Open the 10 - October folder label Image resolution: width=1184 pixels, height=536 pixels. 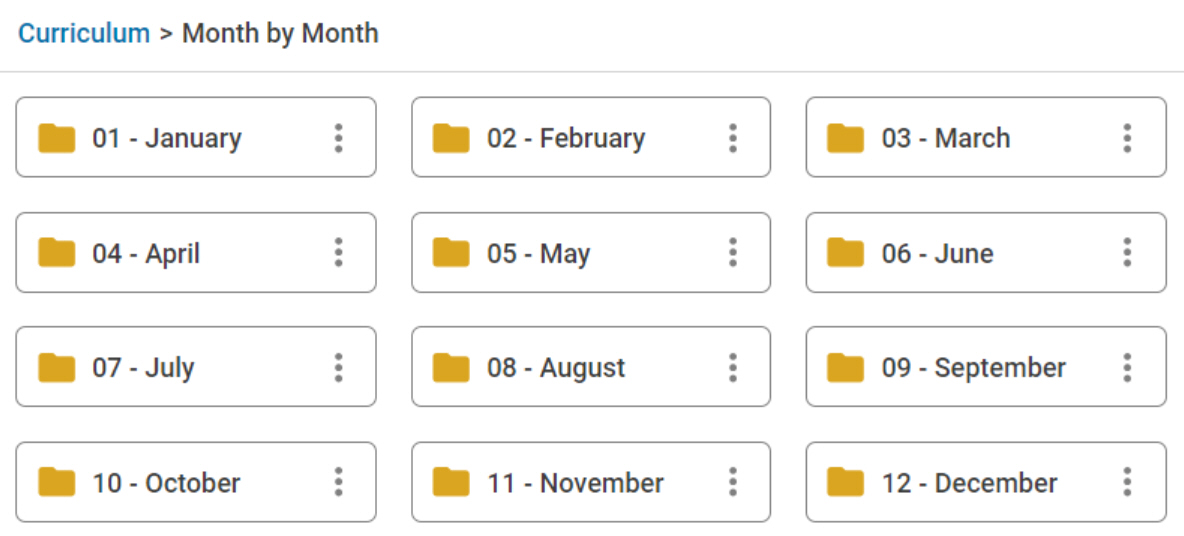coord(166,483)
